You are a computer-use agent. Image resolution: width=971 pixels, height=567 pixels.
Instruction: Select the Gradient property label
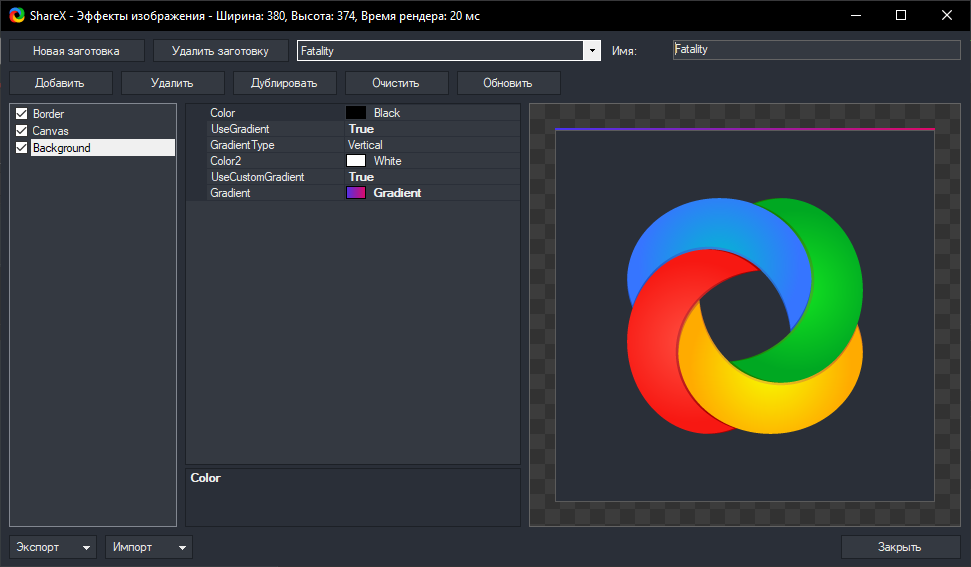230,193
